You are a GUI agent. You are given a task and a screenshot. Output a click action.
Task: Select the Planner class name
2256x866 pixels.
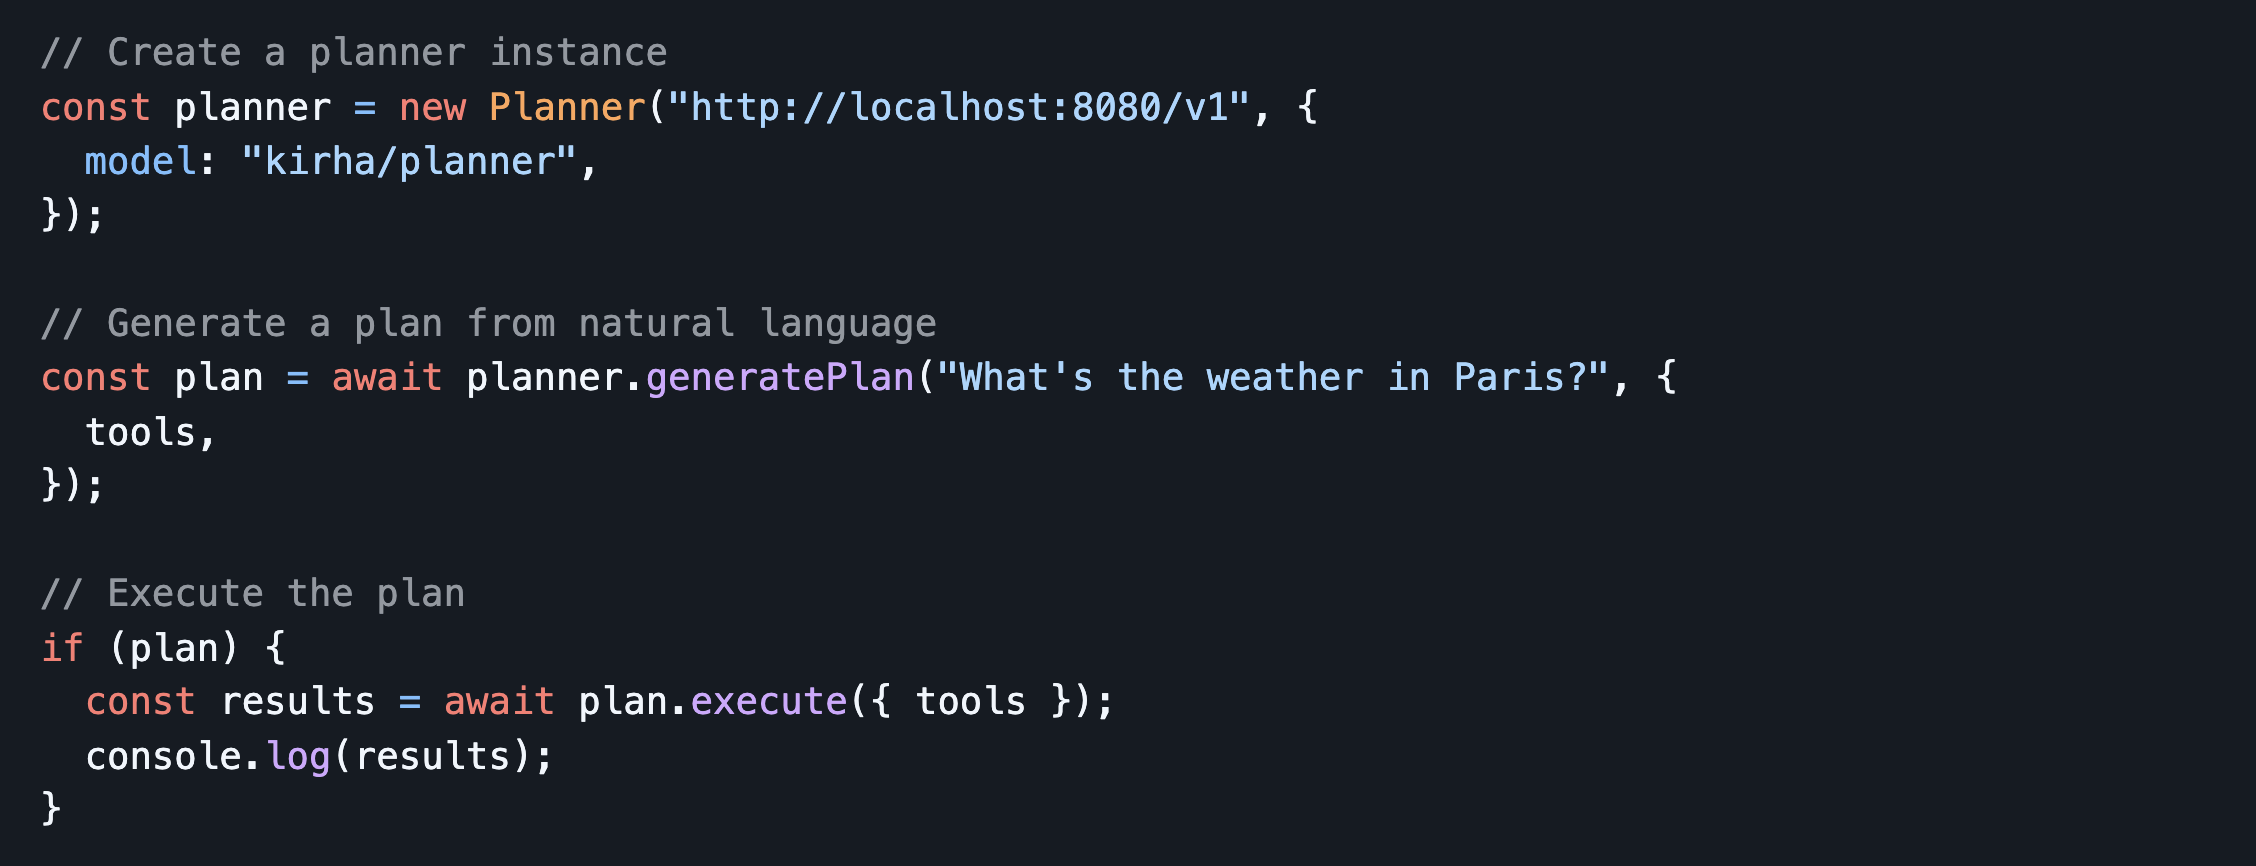coord(567,107)
